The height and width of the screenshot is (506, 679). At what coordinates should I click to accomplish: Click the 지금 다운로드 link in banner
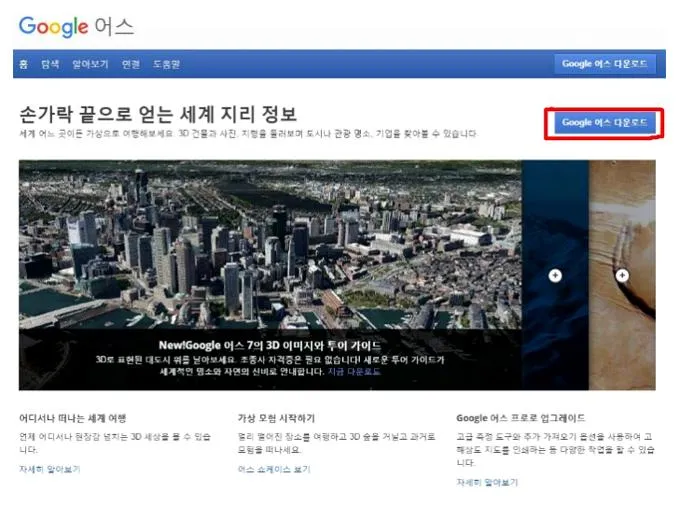[354, 372]
